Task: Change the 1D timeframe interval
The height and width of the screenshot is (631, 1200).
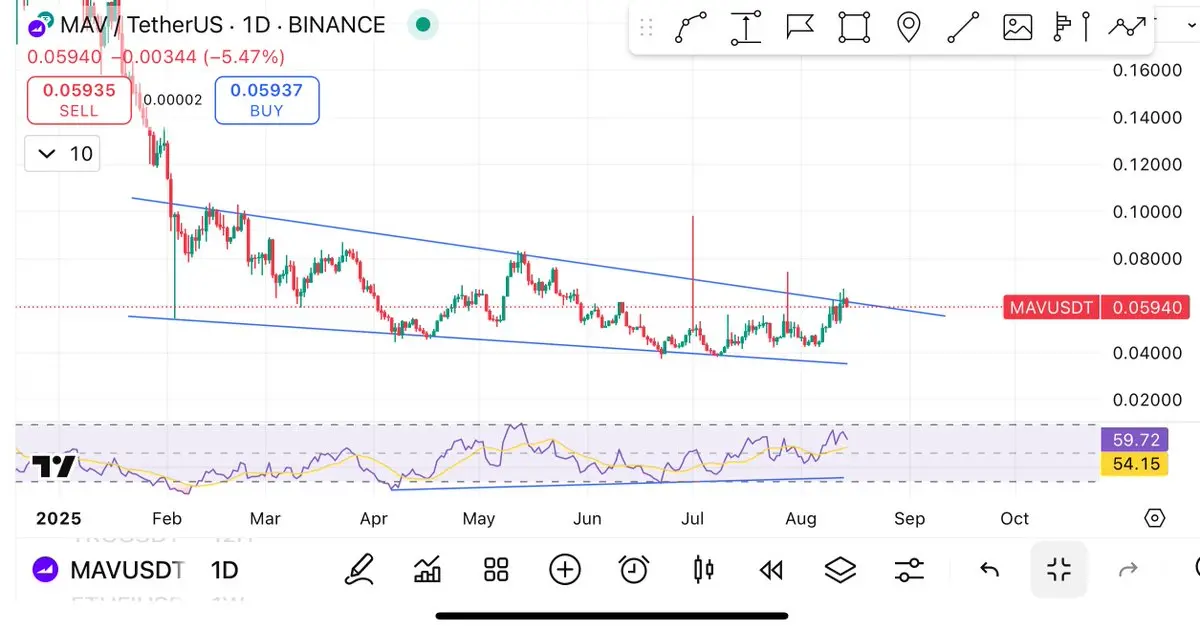Action: [x=224, y=570]
